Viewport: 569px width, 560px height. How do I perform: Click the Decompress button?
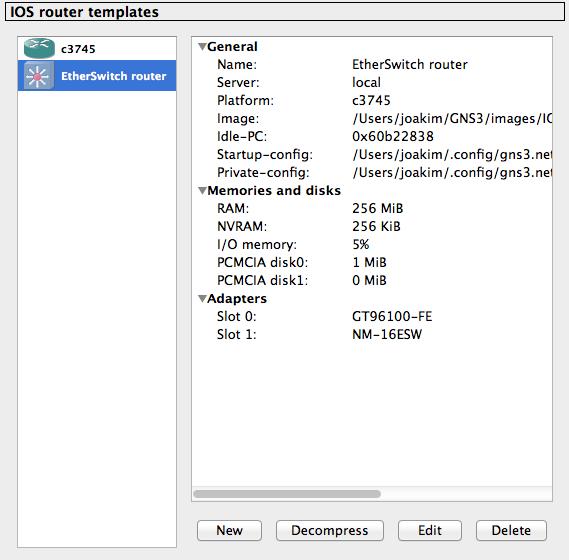pos(329,530)
